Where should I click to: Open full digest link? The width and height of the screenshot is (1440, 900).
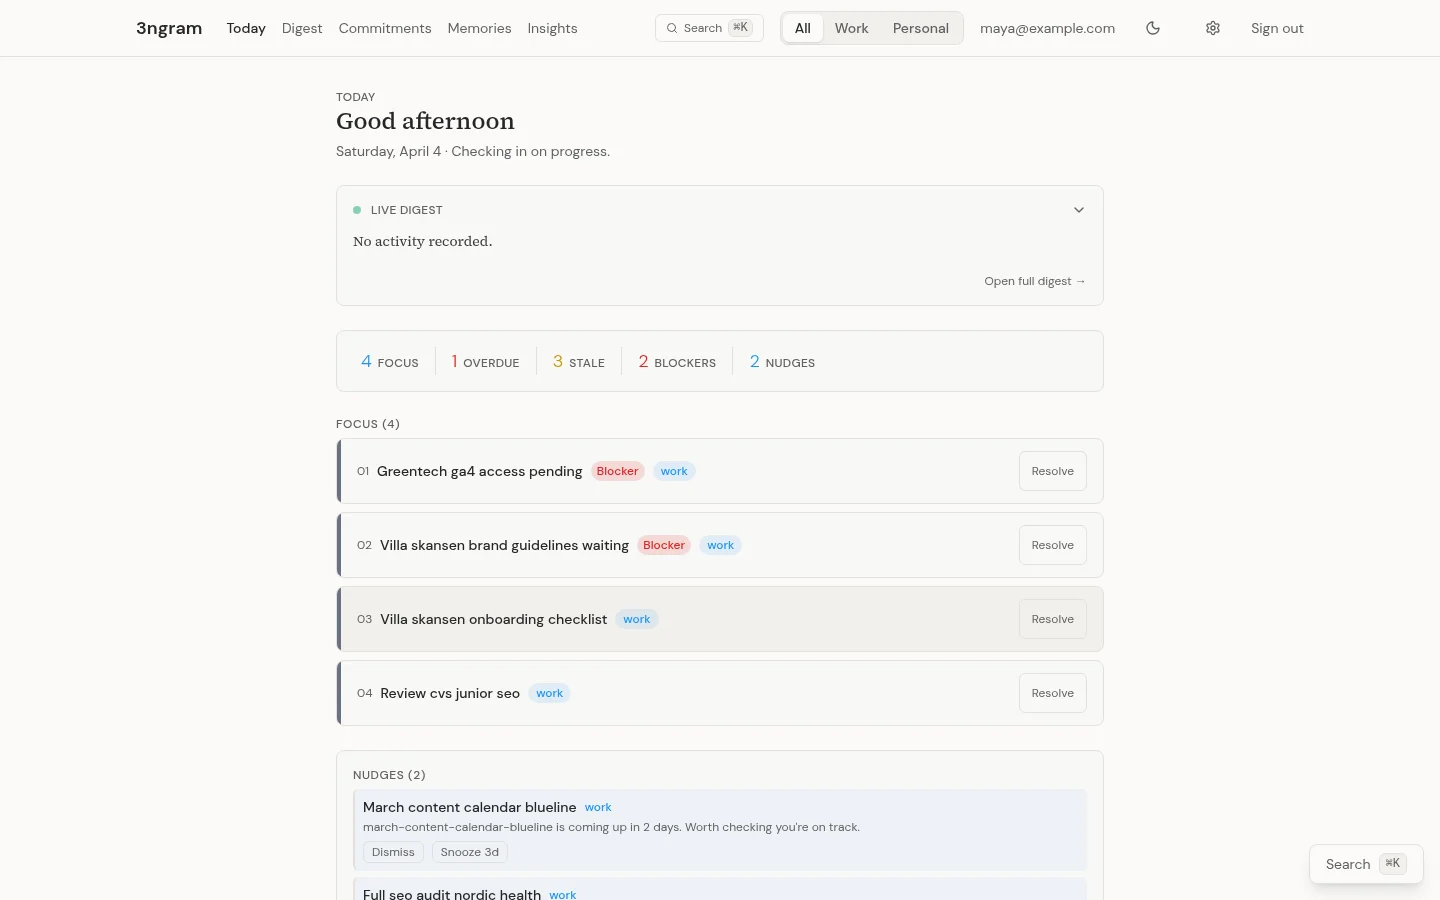1034,281
